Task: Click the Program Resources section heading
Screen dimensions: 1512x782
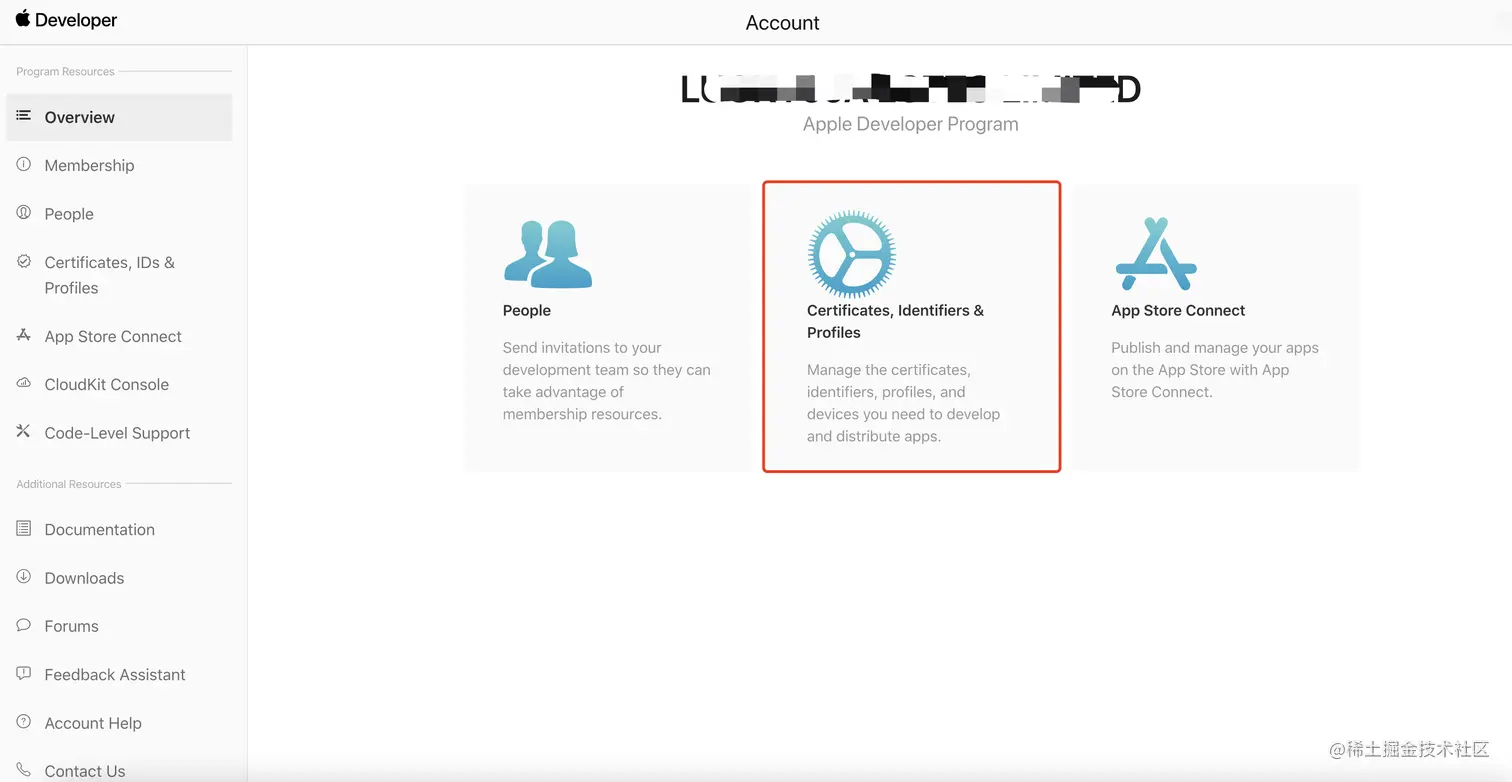Action: 65,72
